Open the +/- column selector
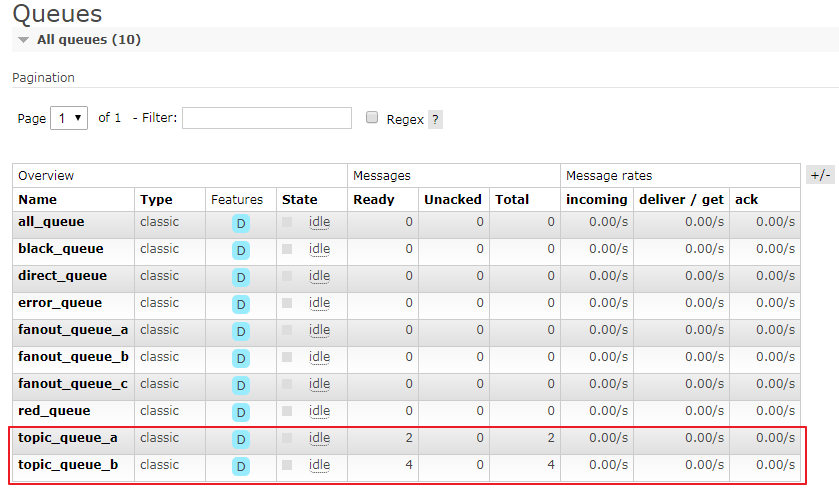The image size is (839, 498). [x=820, y=175]
